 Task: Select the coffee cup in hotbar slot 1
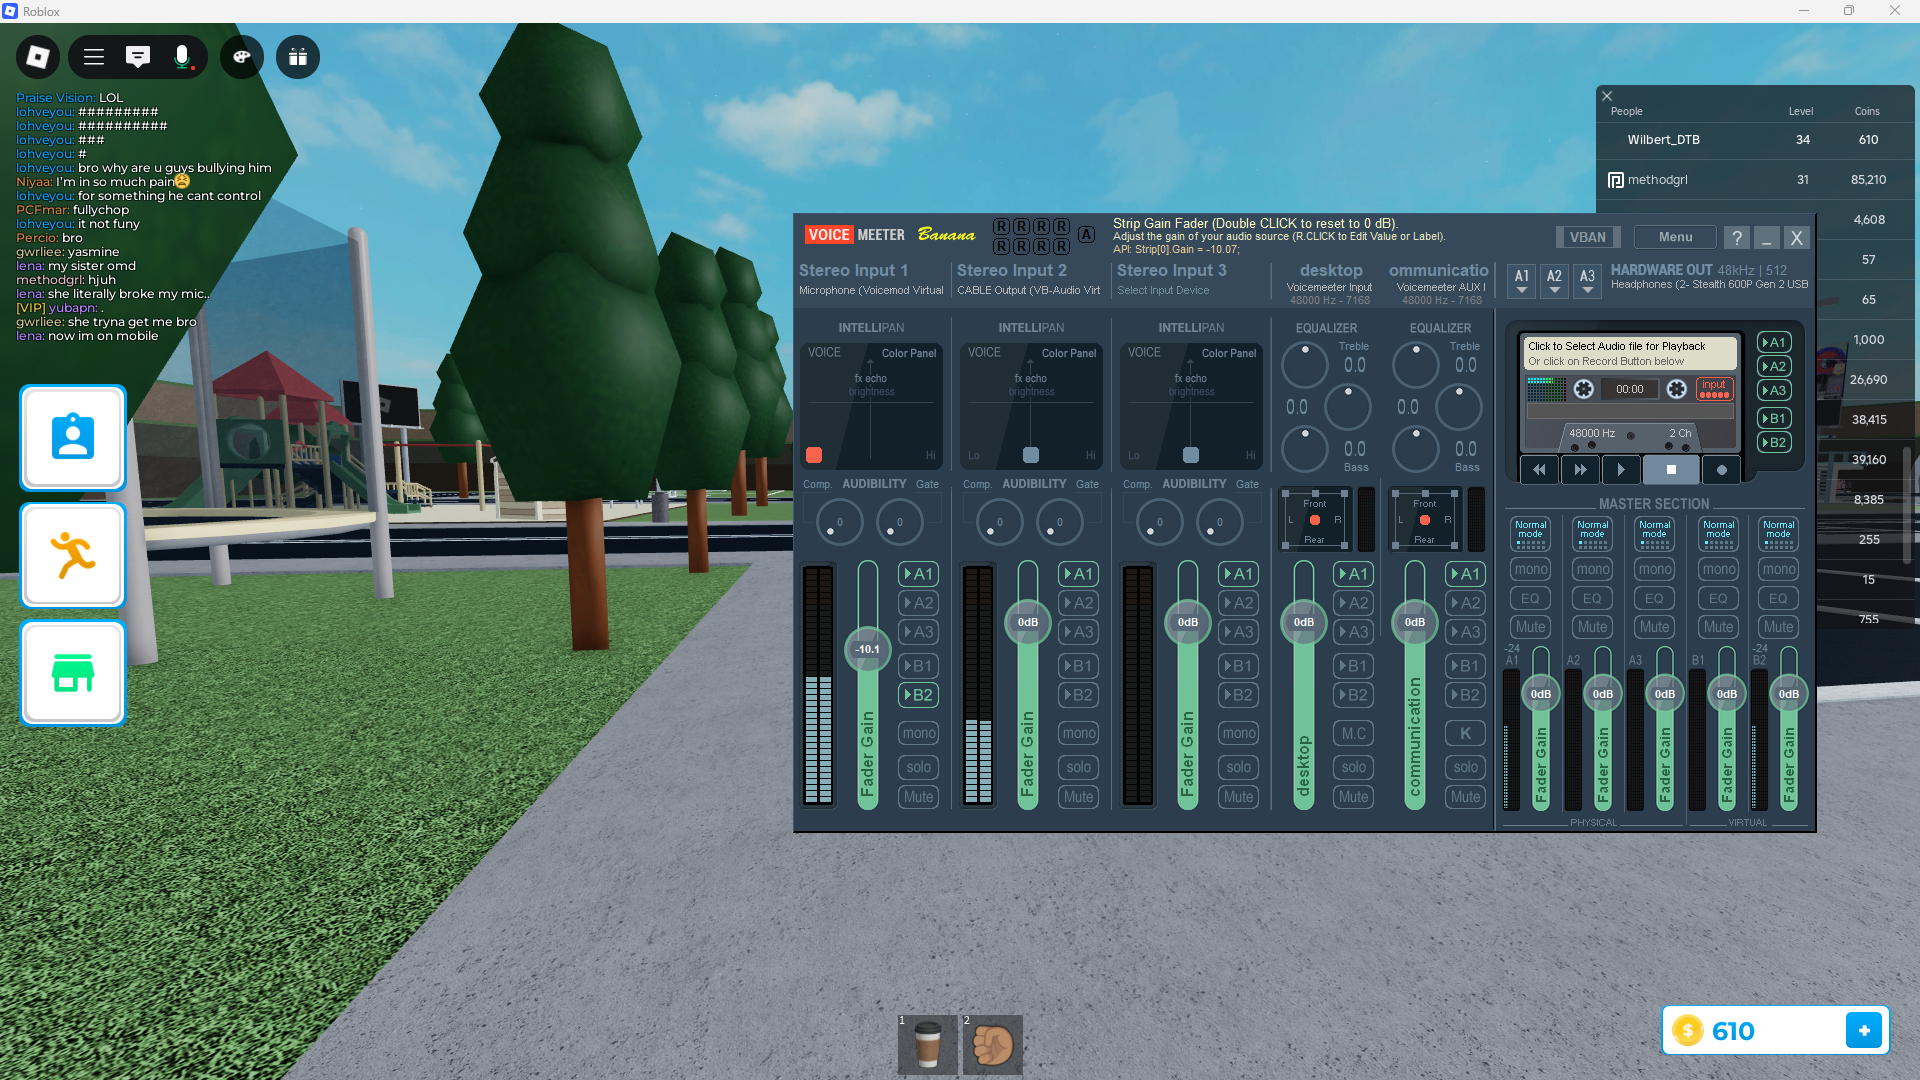[928, 1045]
